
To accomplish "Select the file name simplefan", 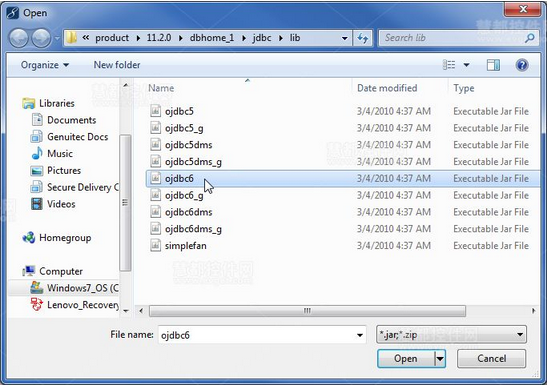I will (x=186, y=246).
